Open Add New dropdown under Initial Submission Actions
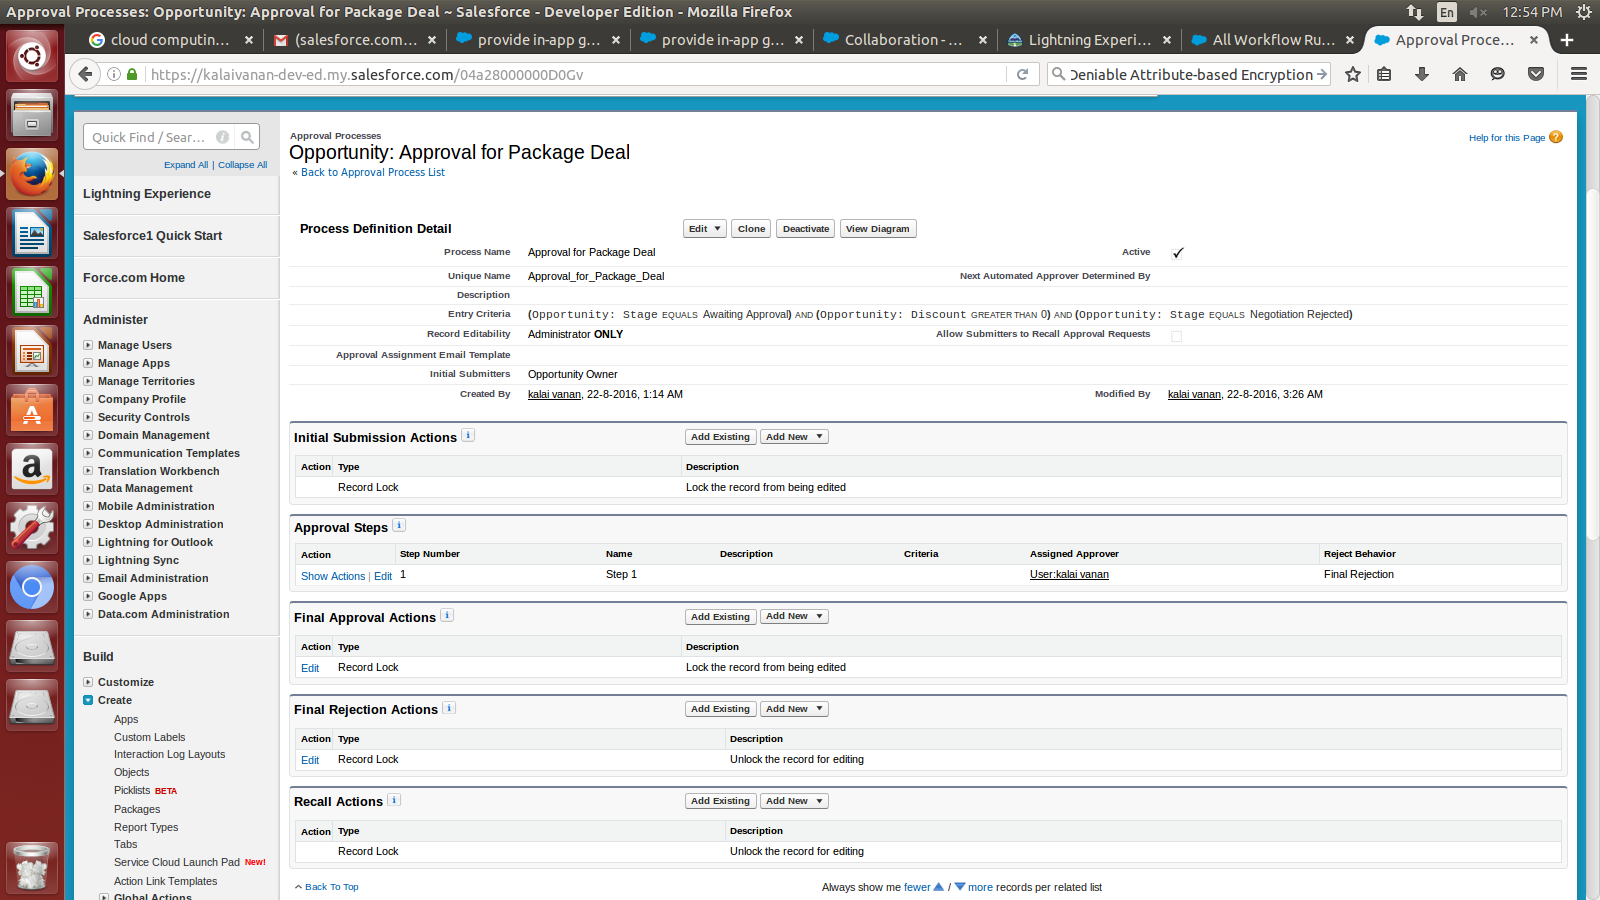 click(794, 437)
